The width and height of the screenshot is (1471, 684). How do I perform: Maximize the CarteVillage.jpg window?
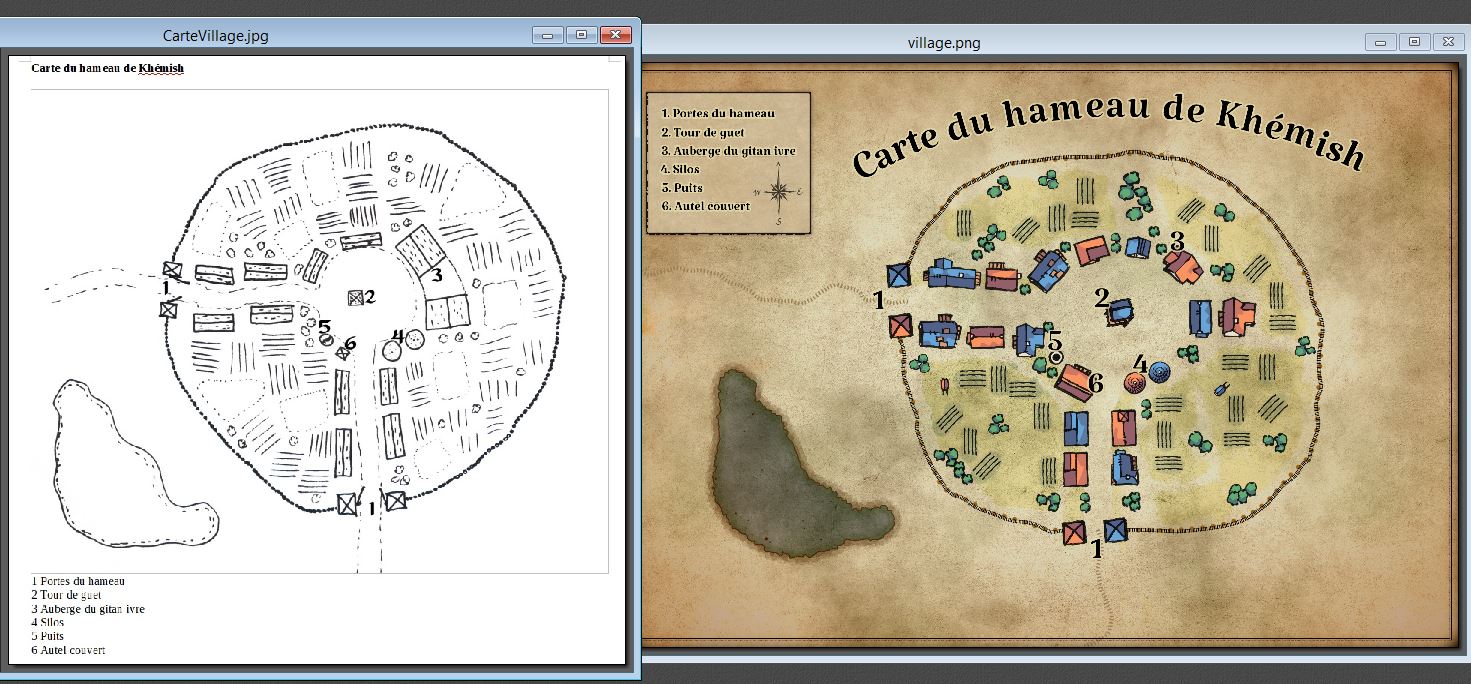coord(581,35)
